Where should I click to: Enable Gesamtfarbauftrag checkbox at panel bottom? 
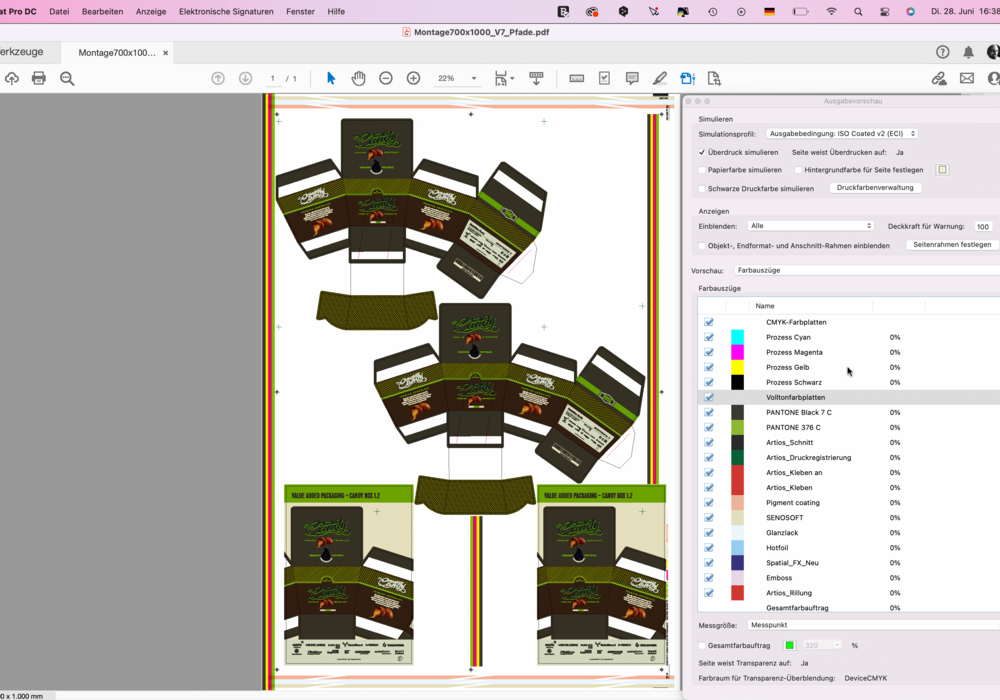tap(702, 646)
